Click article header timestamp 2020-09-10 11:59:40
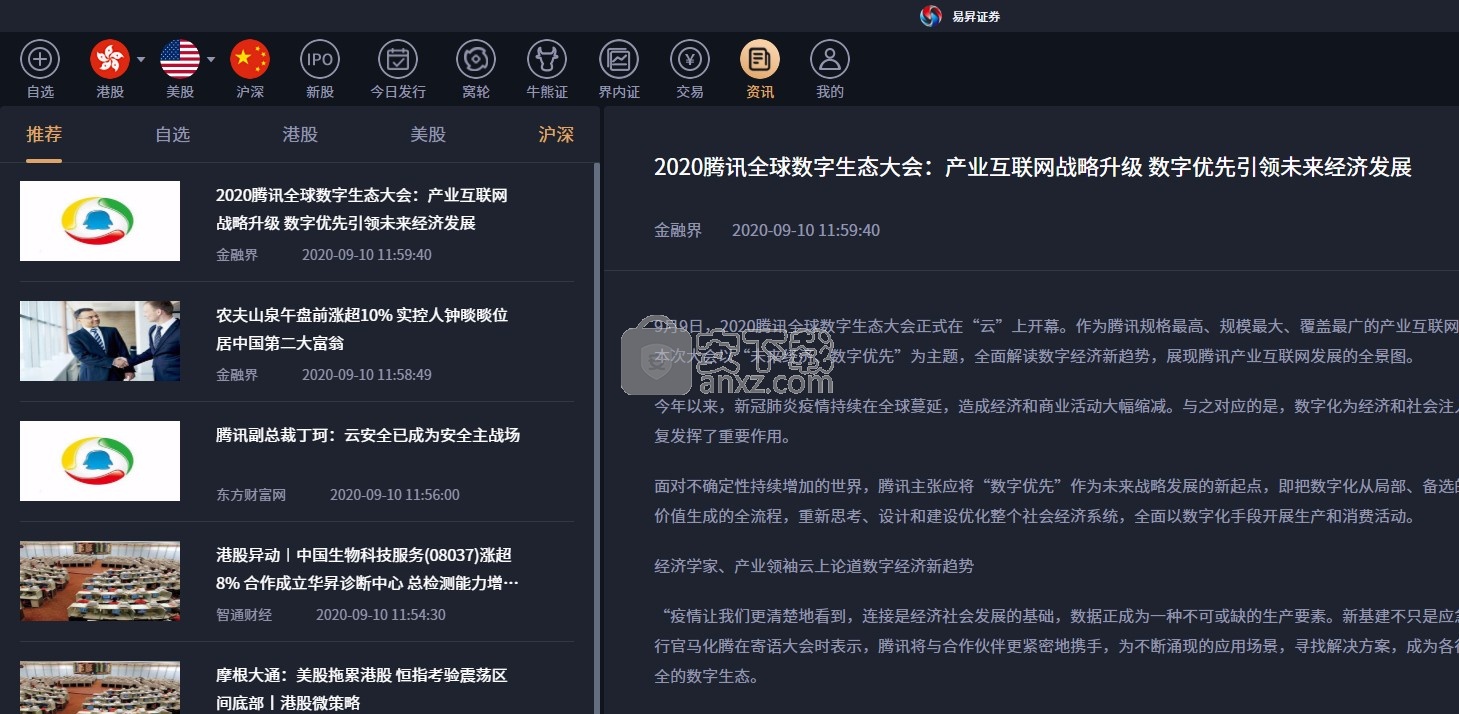The height and width of the screenshot is (714, 1459). tap(806, 230)
